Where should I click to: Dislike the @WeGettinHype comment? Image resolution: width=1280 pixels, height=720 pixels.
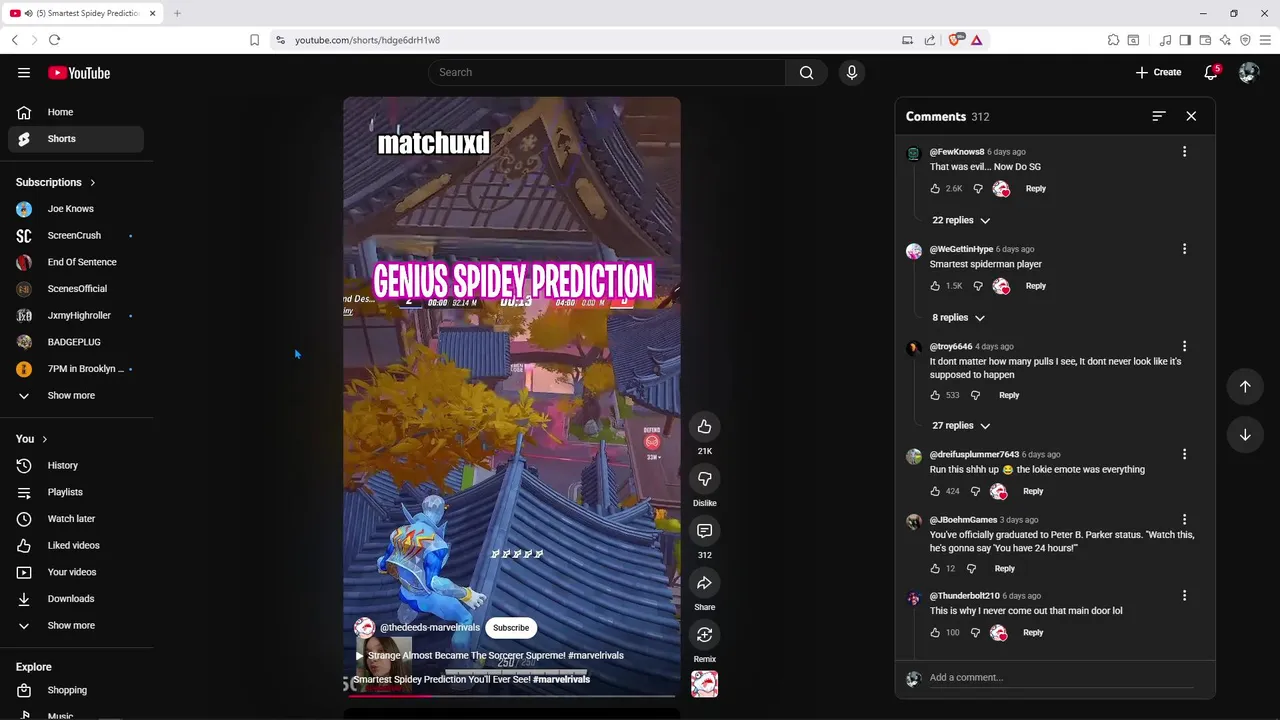coord(978,286)
